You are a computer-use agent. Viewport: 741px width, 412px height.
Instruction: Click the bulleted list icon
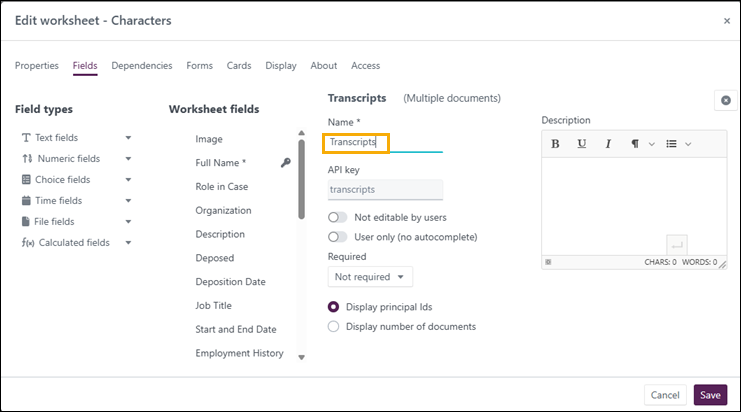[x=671, y=144]
